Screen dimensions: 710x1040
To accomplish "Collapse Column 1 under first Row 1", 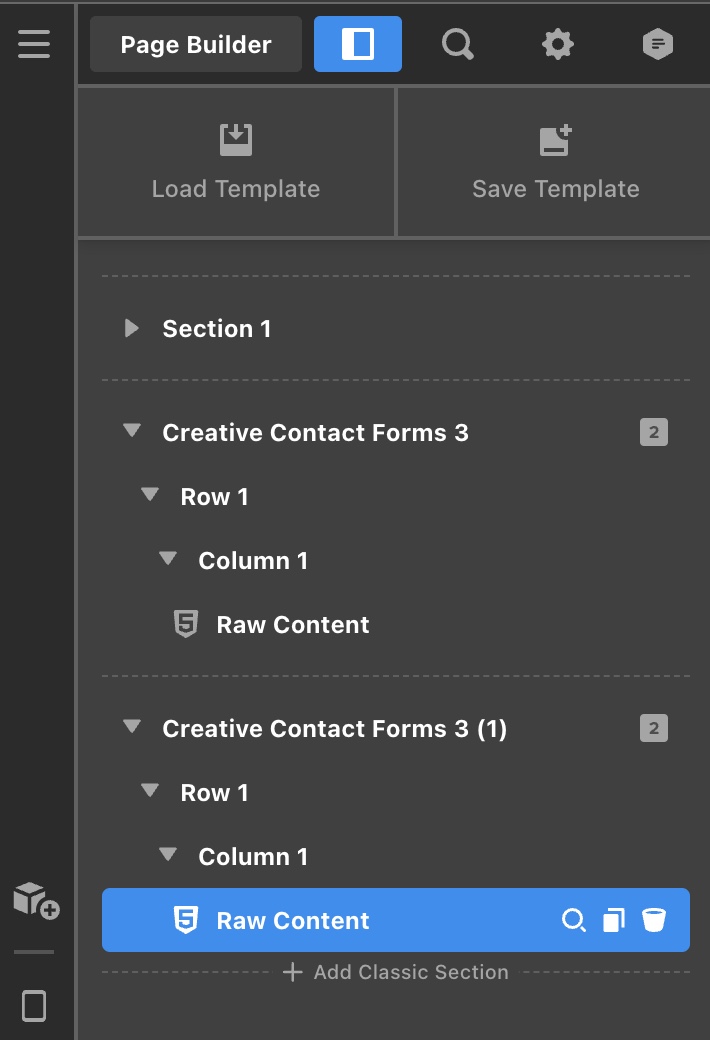I will coord(168,558).
